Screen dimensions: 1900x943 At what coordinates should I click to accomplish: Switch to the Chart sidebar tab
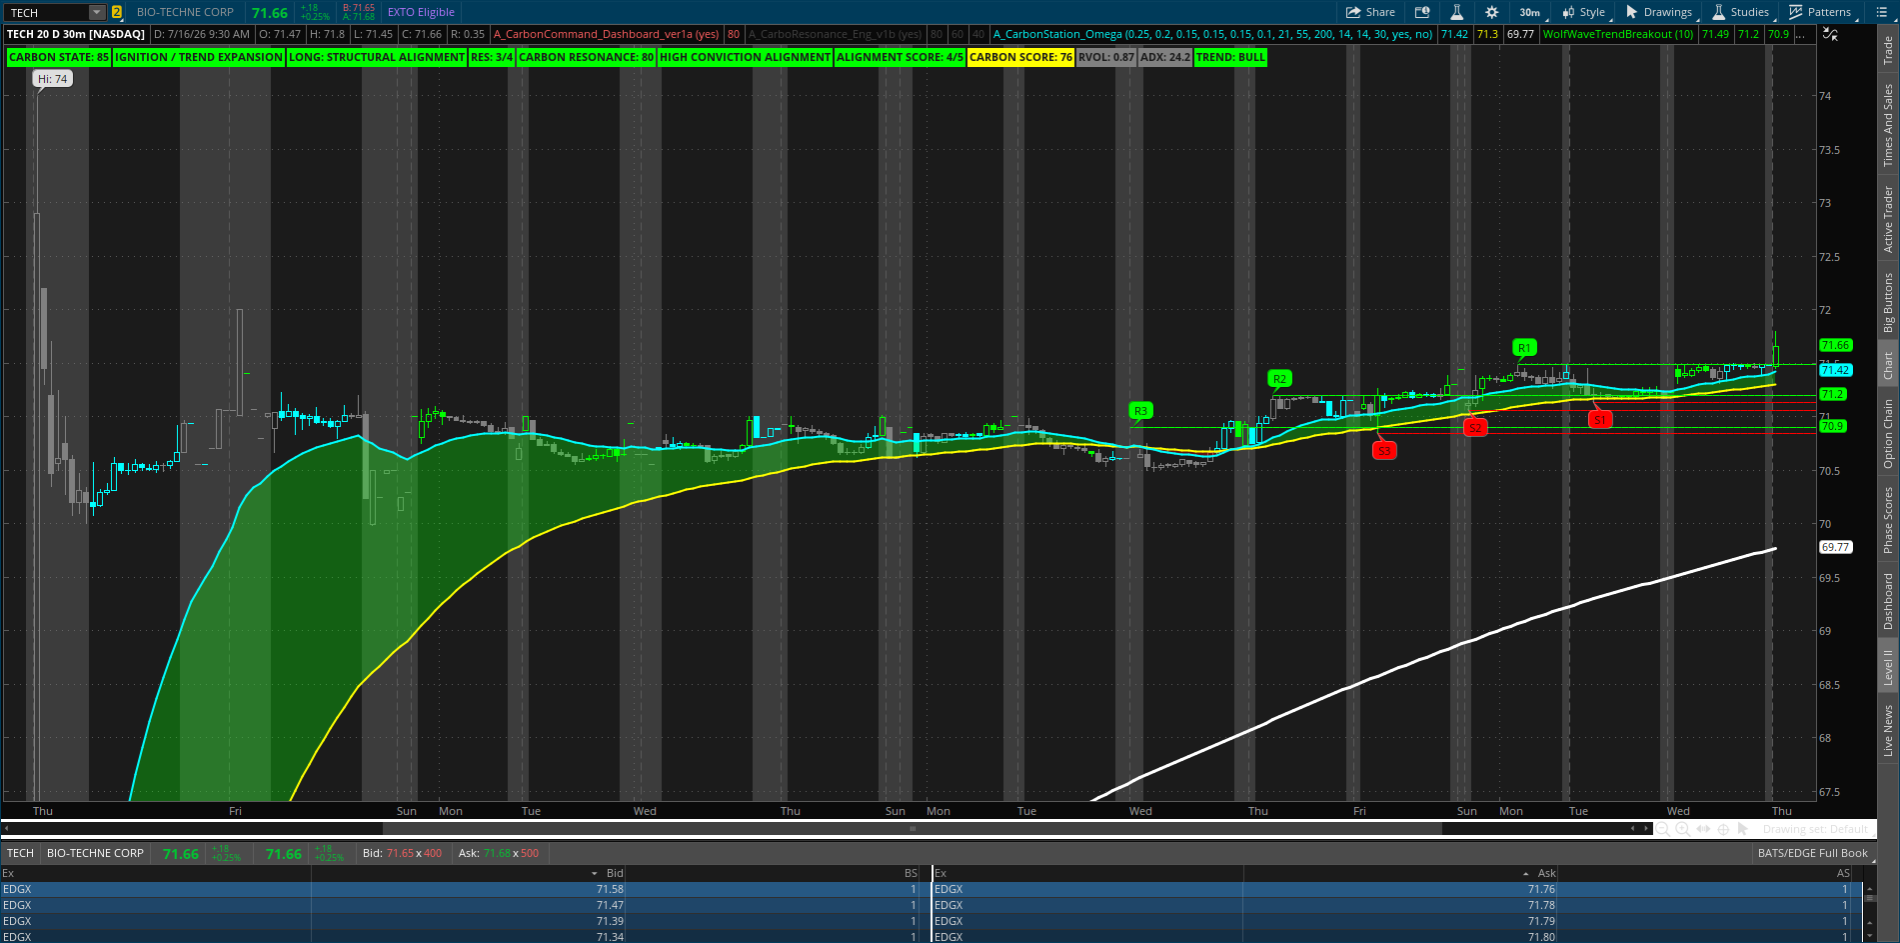pos(1888,365)
